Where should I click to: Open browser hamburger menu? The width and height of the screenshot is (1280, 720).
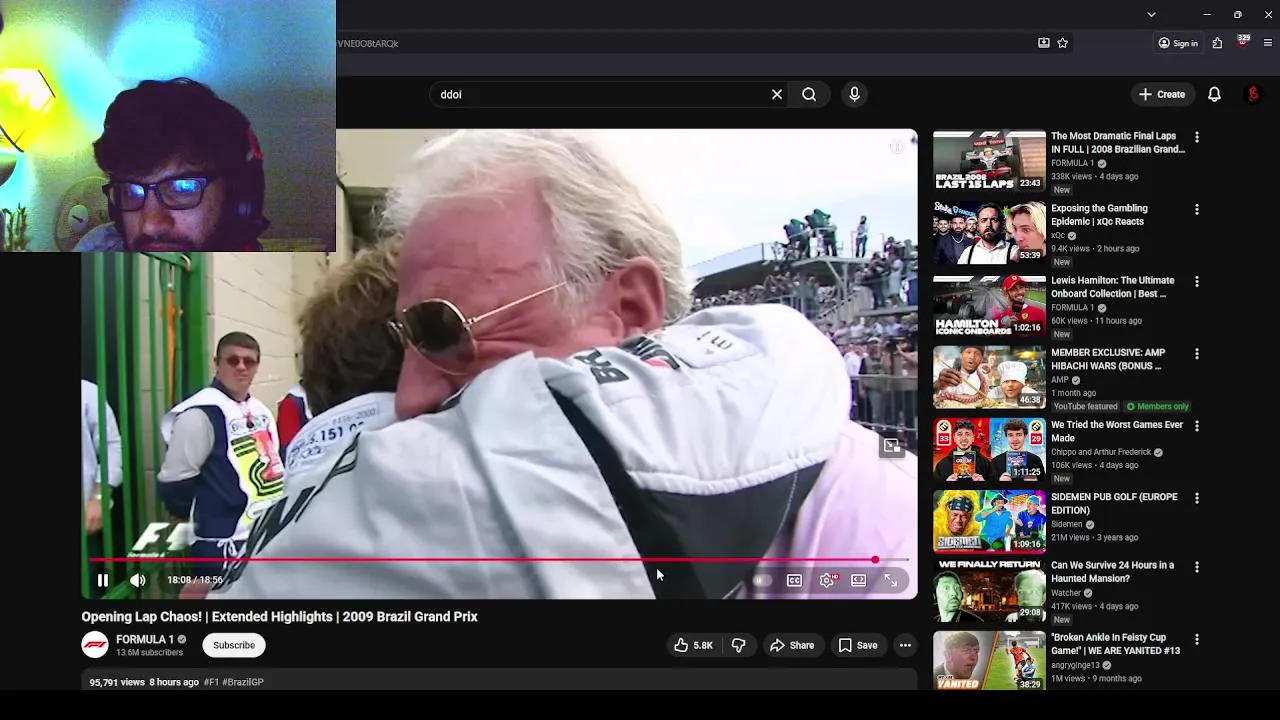1268,43
